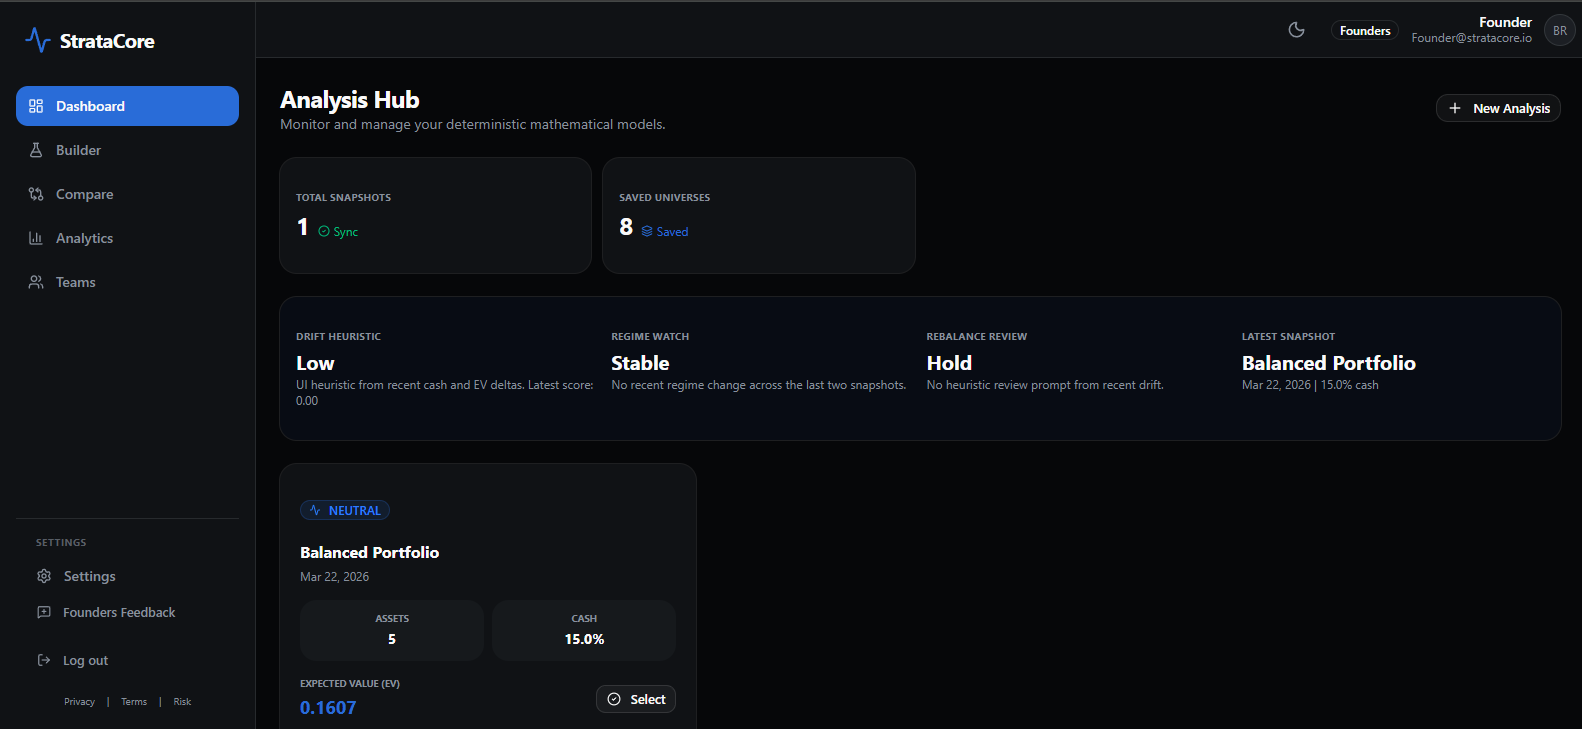1582x729 pixels.
Task: Go to the Builder section
Action: pos(127,150)
